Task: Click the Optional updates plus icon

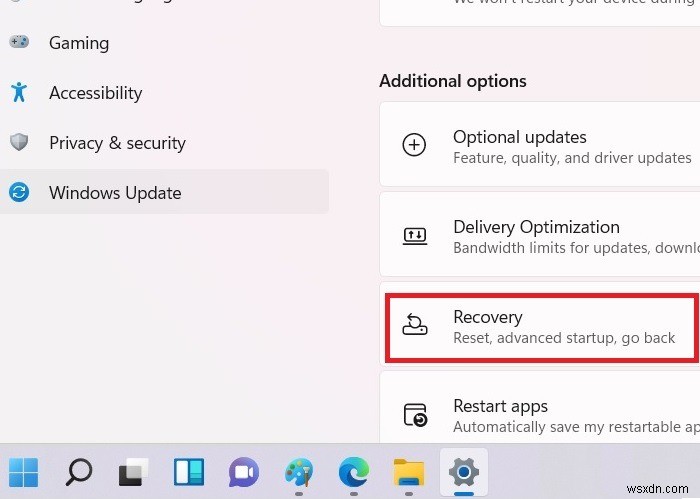Action: (x=414, y=145)
